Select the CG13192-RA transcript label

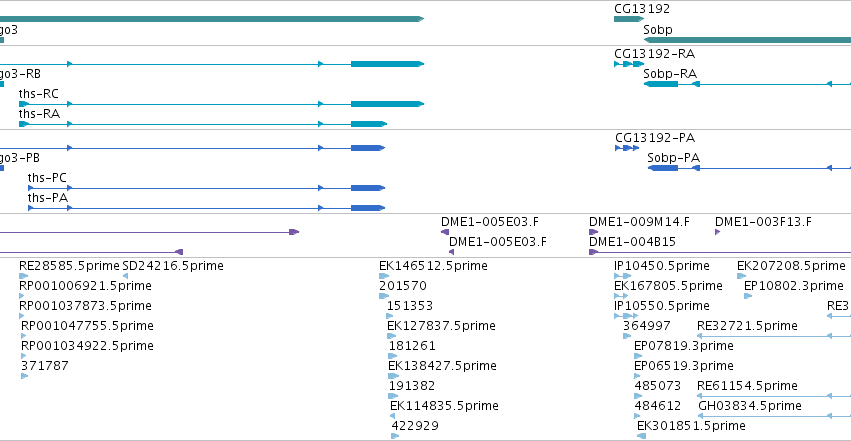point(655,54)
